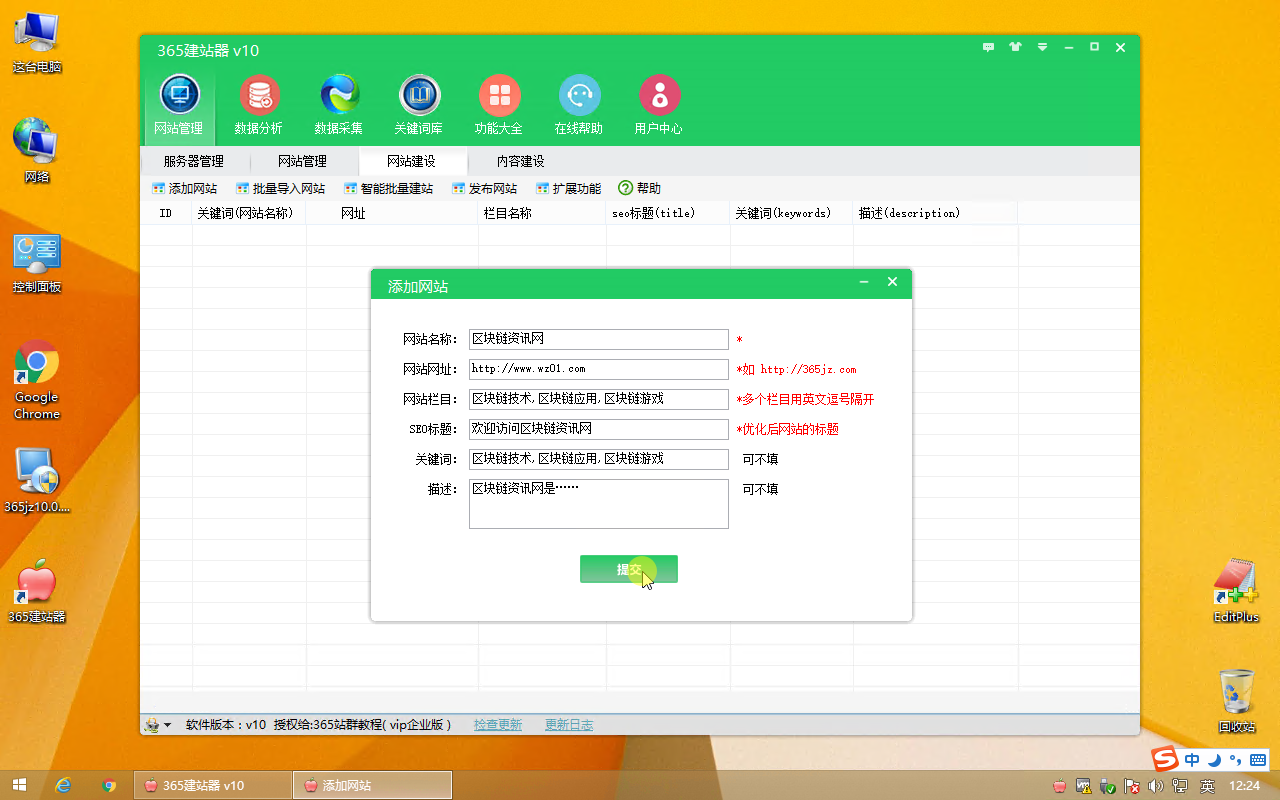
Task: Open 365jz10.0 installer desktop icon
Action: [37, 480]
